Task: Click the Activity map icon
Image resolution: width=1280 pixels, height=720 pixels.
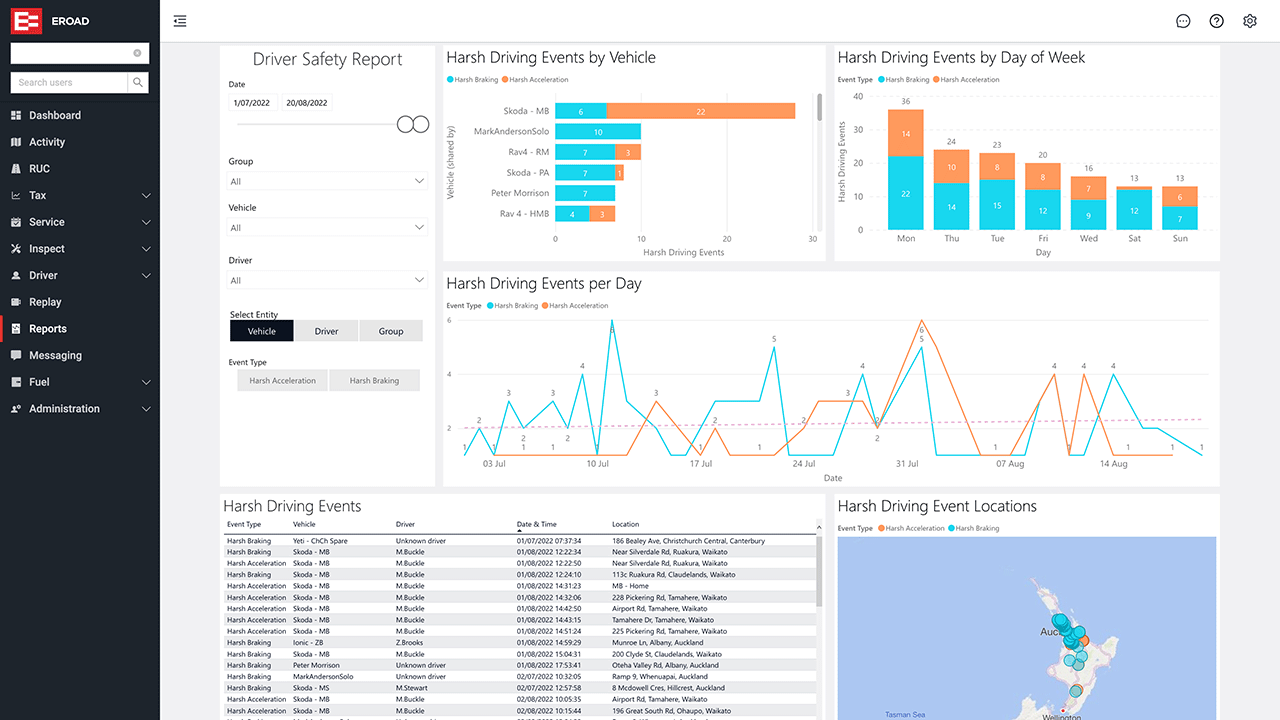Action: pos(16,142)
